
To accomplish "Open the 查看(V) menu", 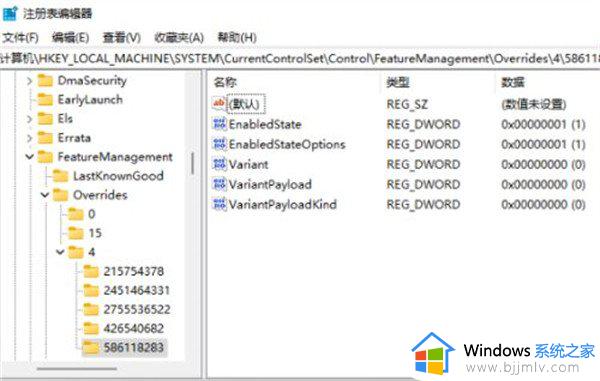I will [x=122, y=37].
